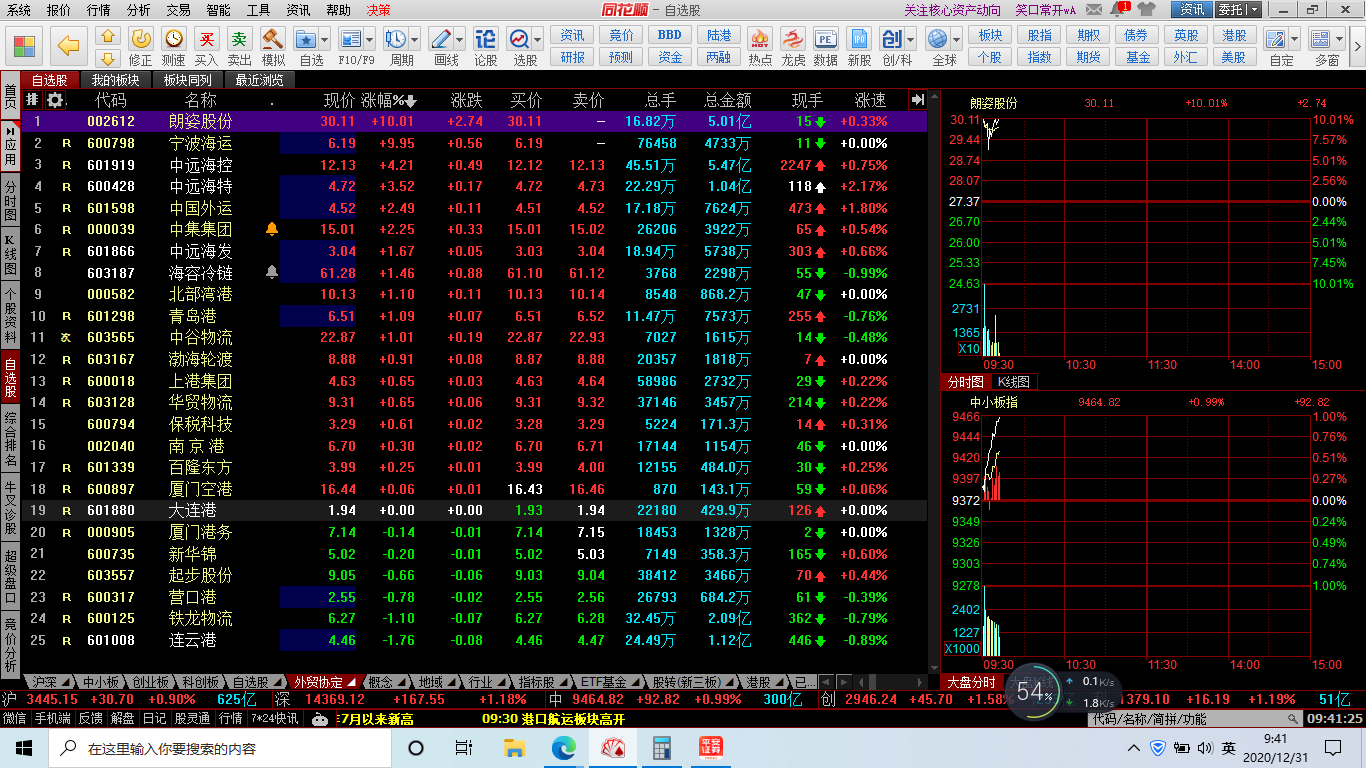
Task: Select the ETF基金 bottom tab
Action: tap(608, 682)
